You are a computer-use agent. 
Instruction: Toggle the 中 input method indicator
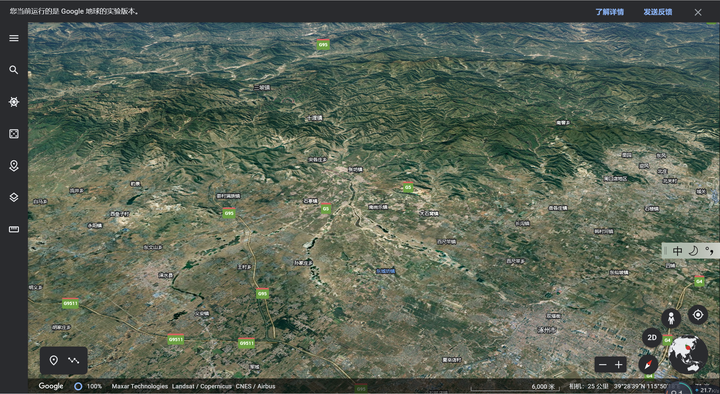[x=677, y=251]
